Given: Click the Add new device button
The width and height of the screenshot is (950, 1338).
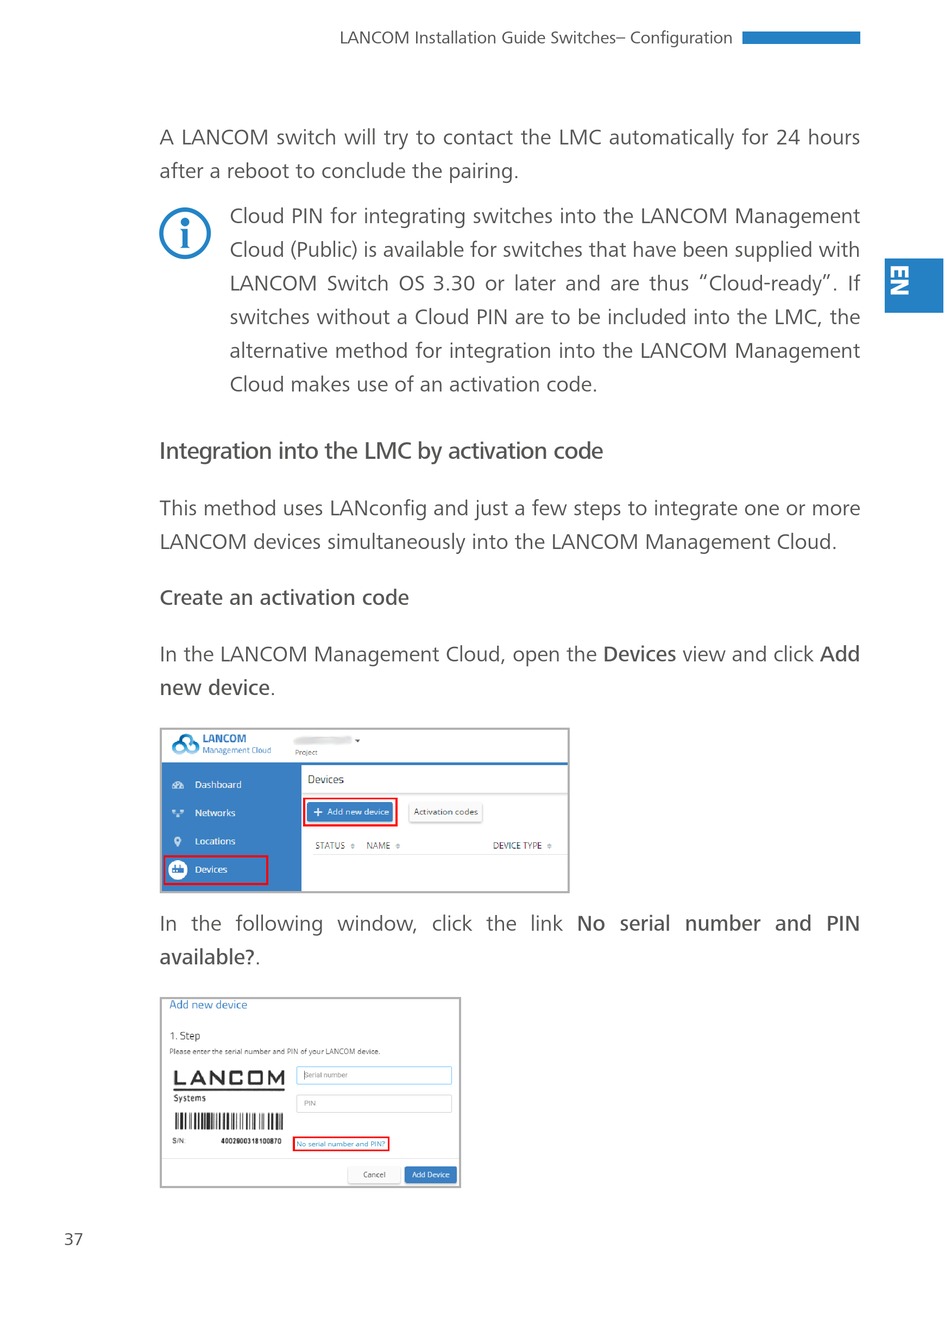Looking at the screenshot, I should [x=350, y=812].
